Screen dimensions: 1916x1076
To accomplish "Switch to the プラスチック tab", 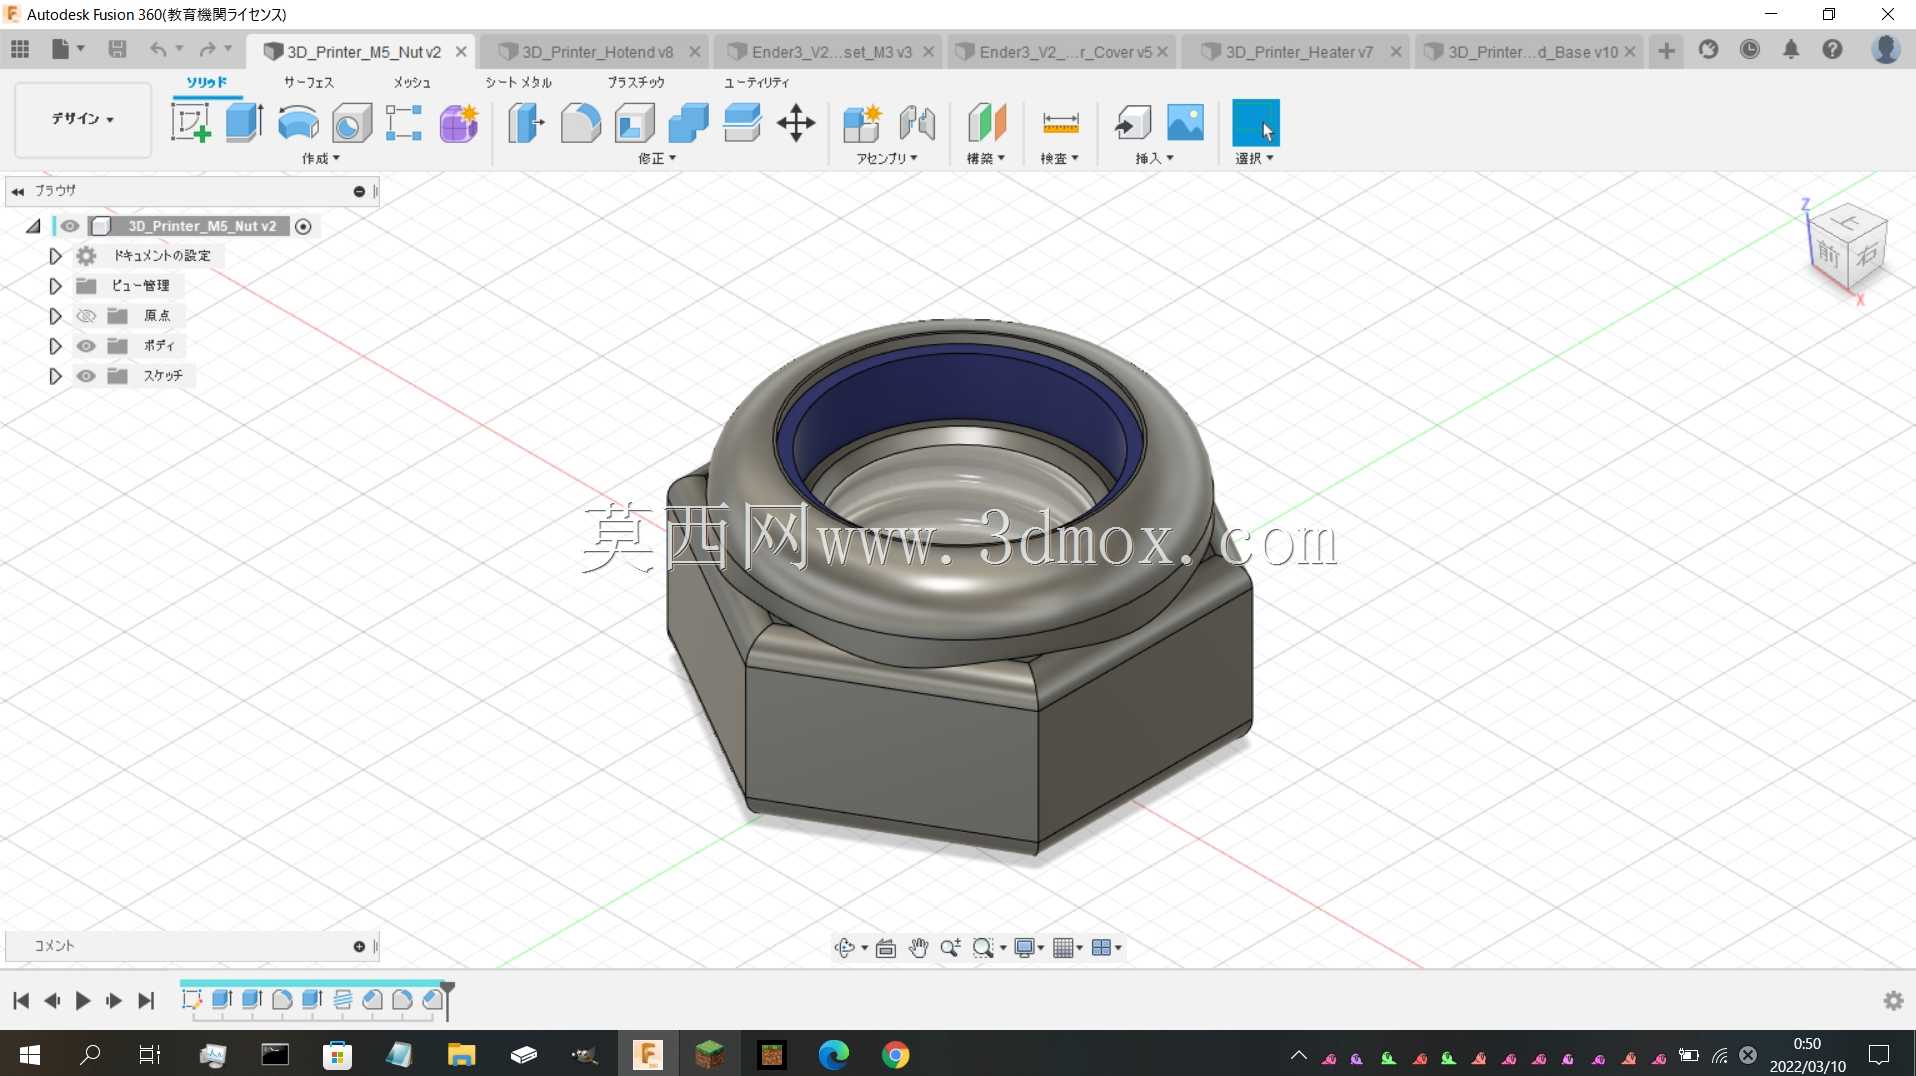I will (x=636, y=82).
